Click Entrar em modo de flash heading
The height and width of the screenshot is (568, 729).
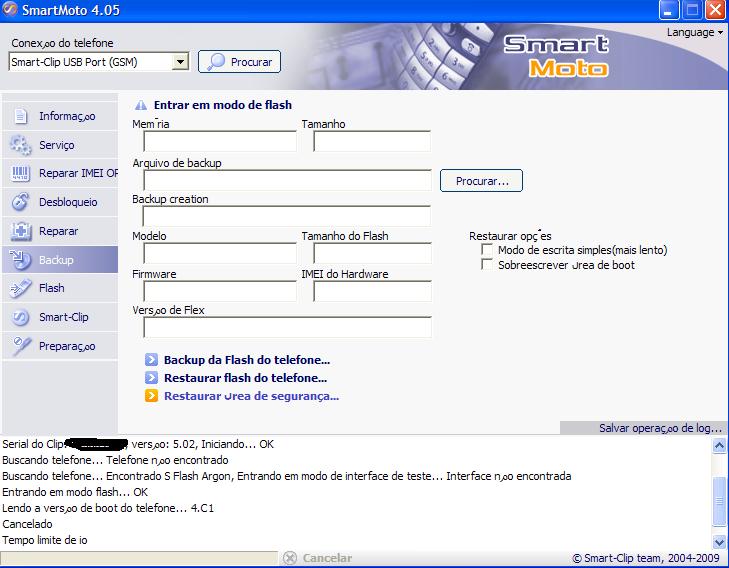coord(223,105)
